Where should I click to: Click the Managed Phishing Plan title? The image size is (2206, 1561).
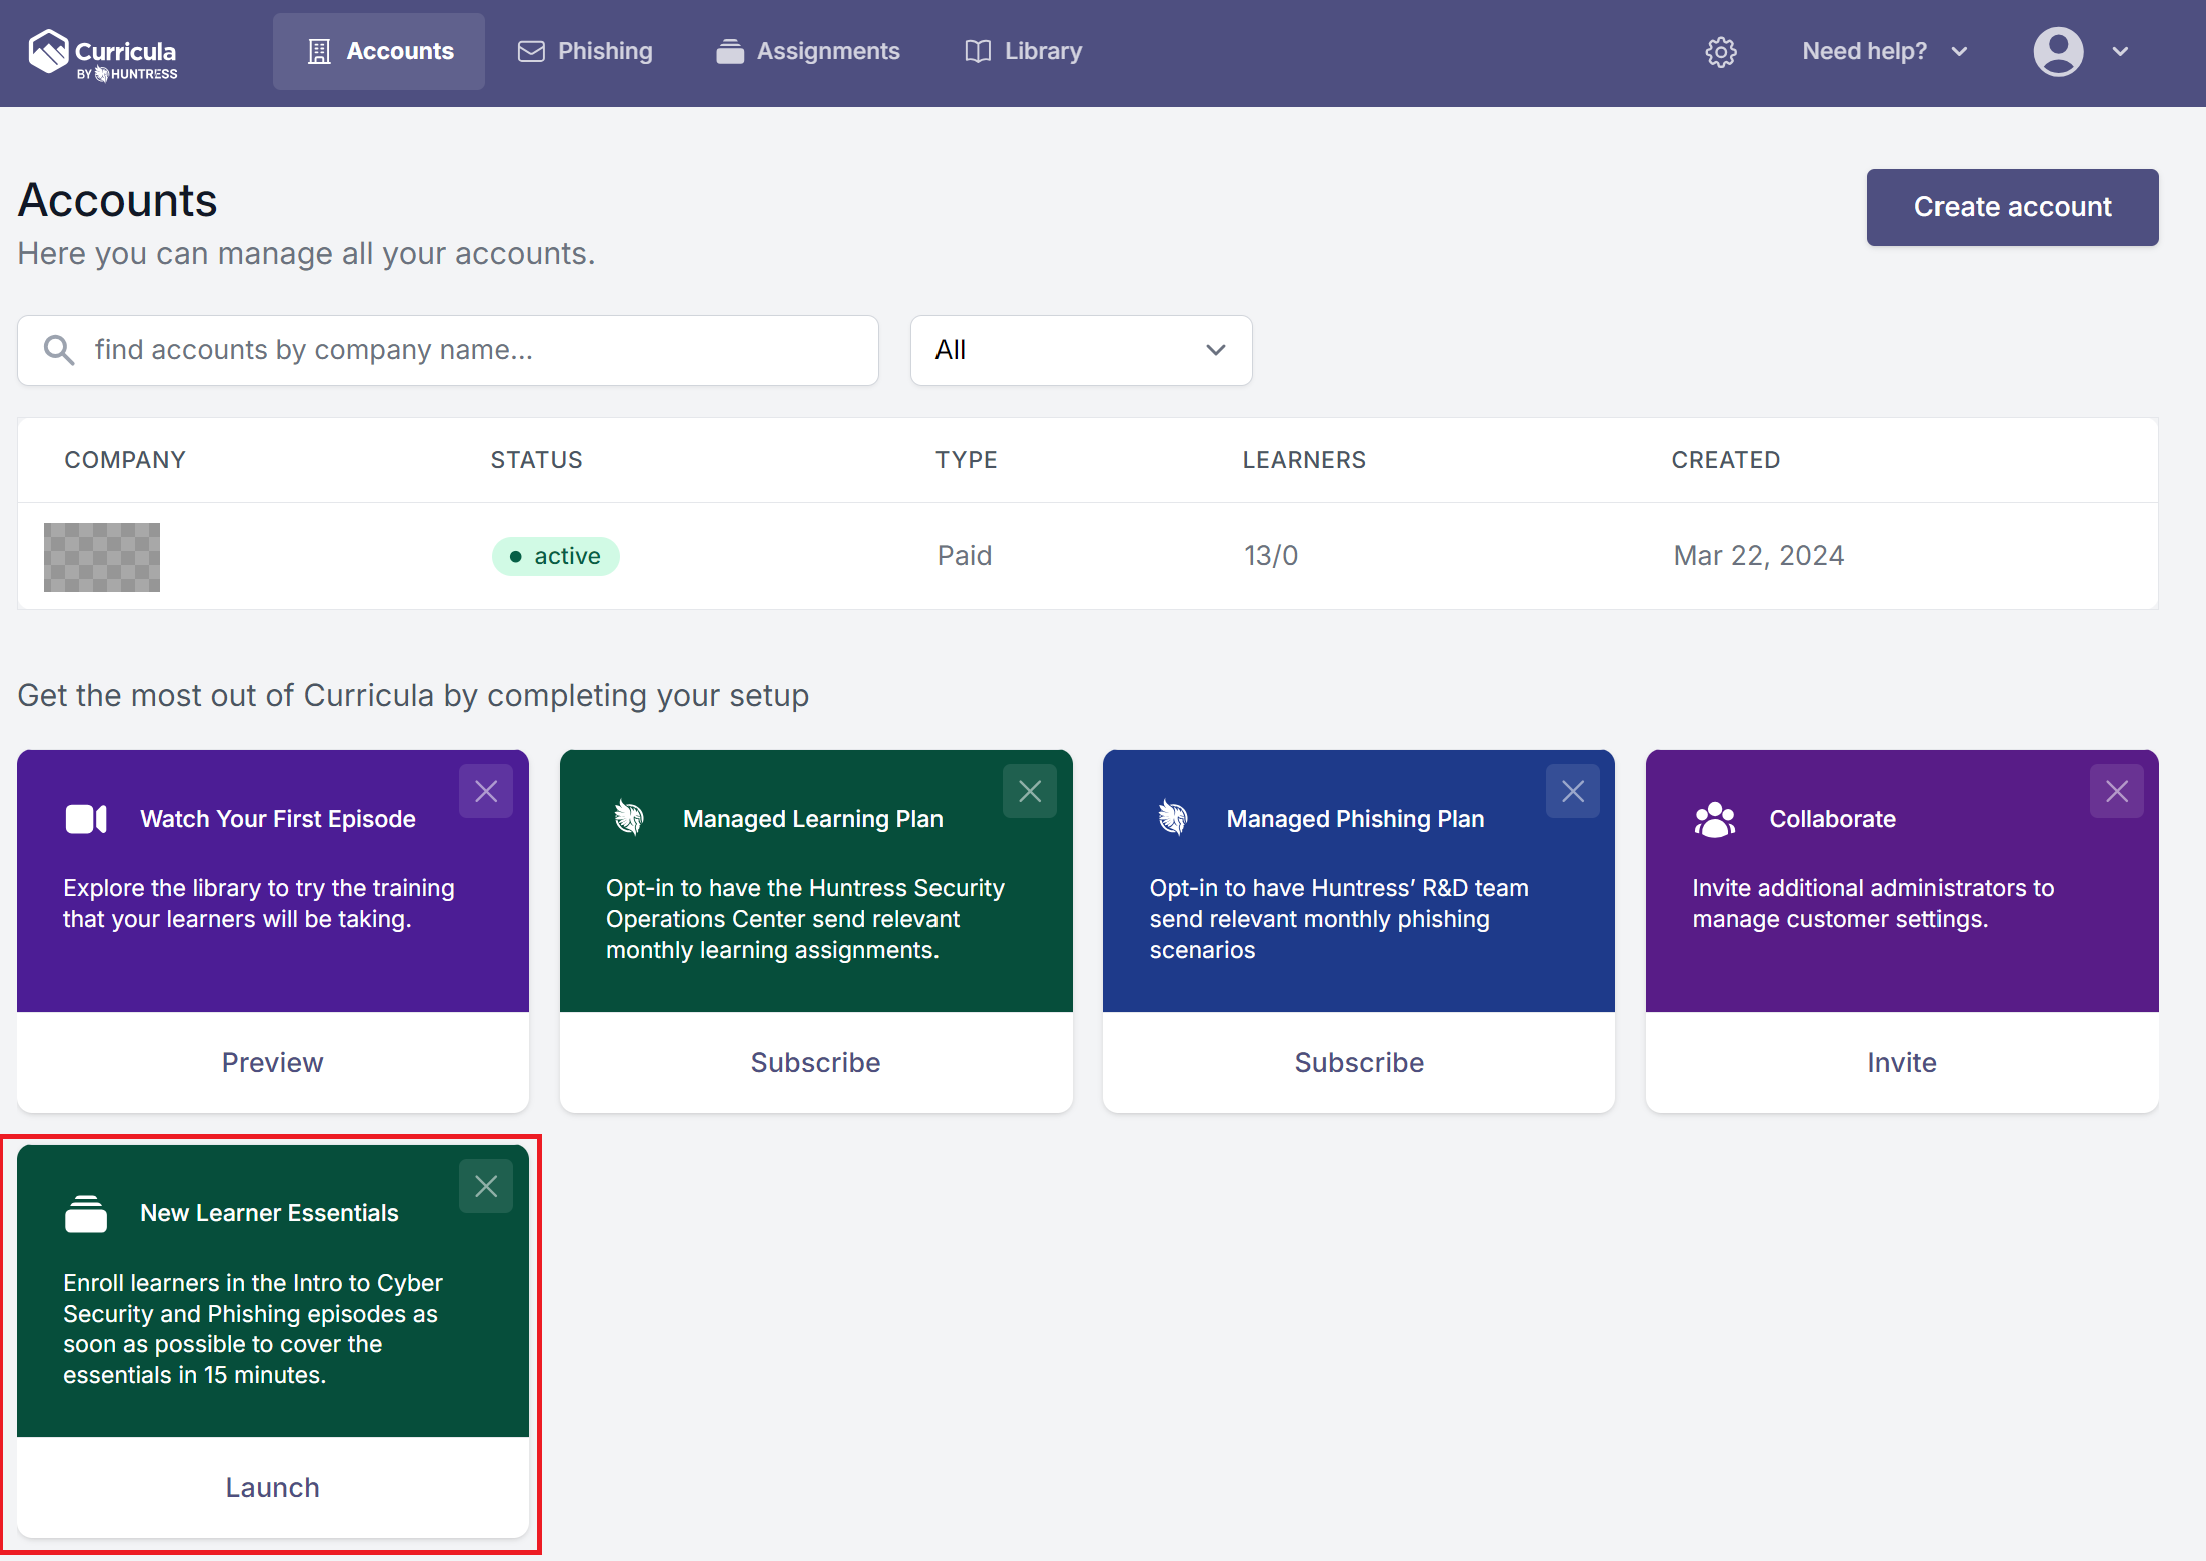coord(1355,819)
